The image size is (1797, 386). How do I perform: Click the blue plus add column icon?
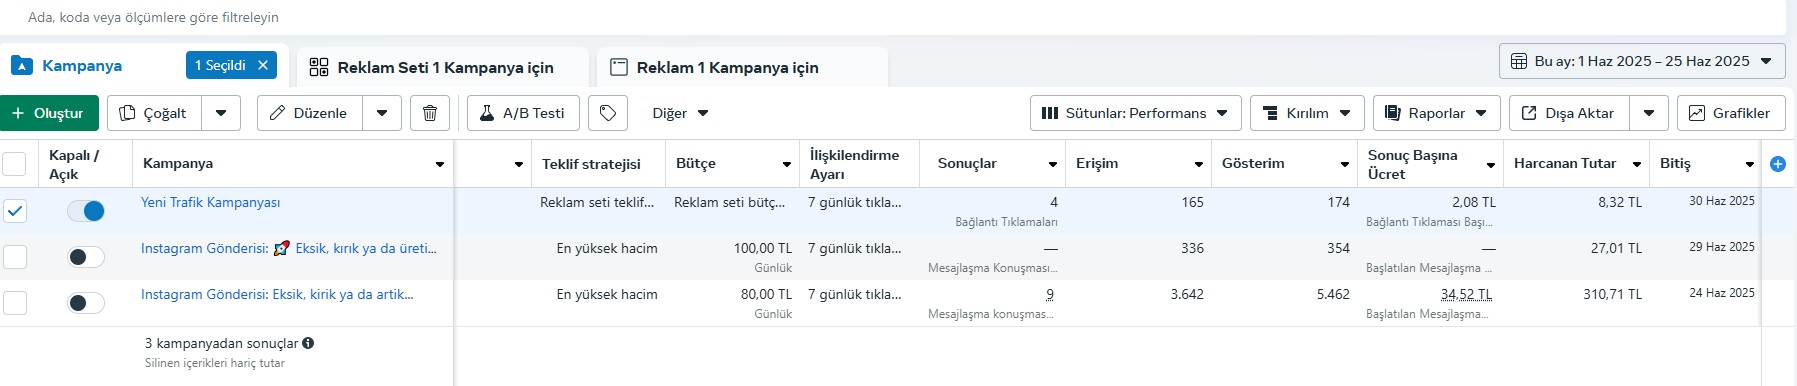coord(1778,164)
